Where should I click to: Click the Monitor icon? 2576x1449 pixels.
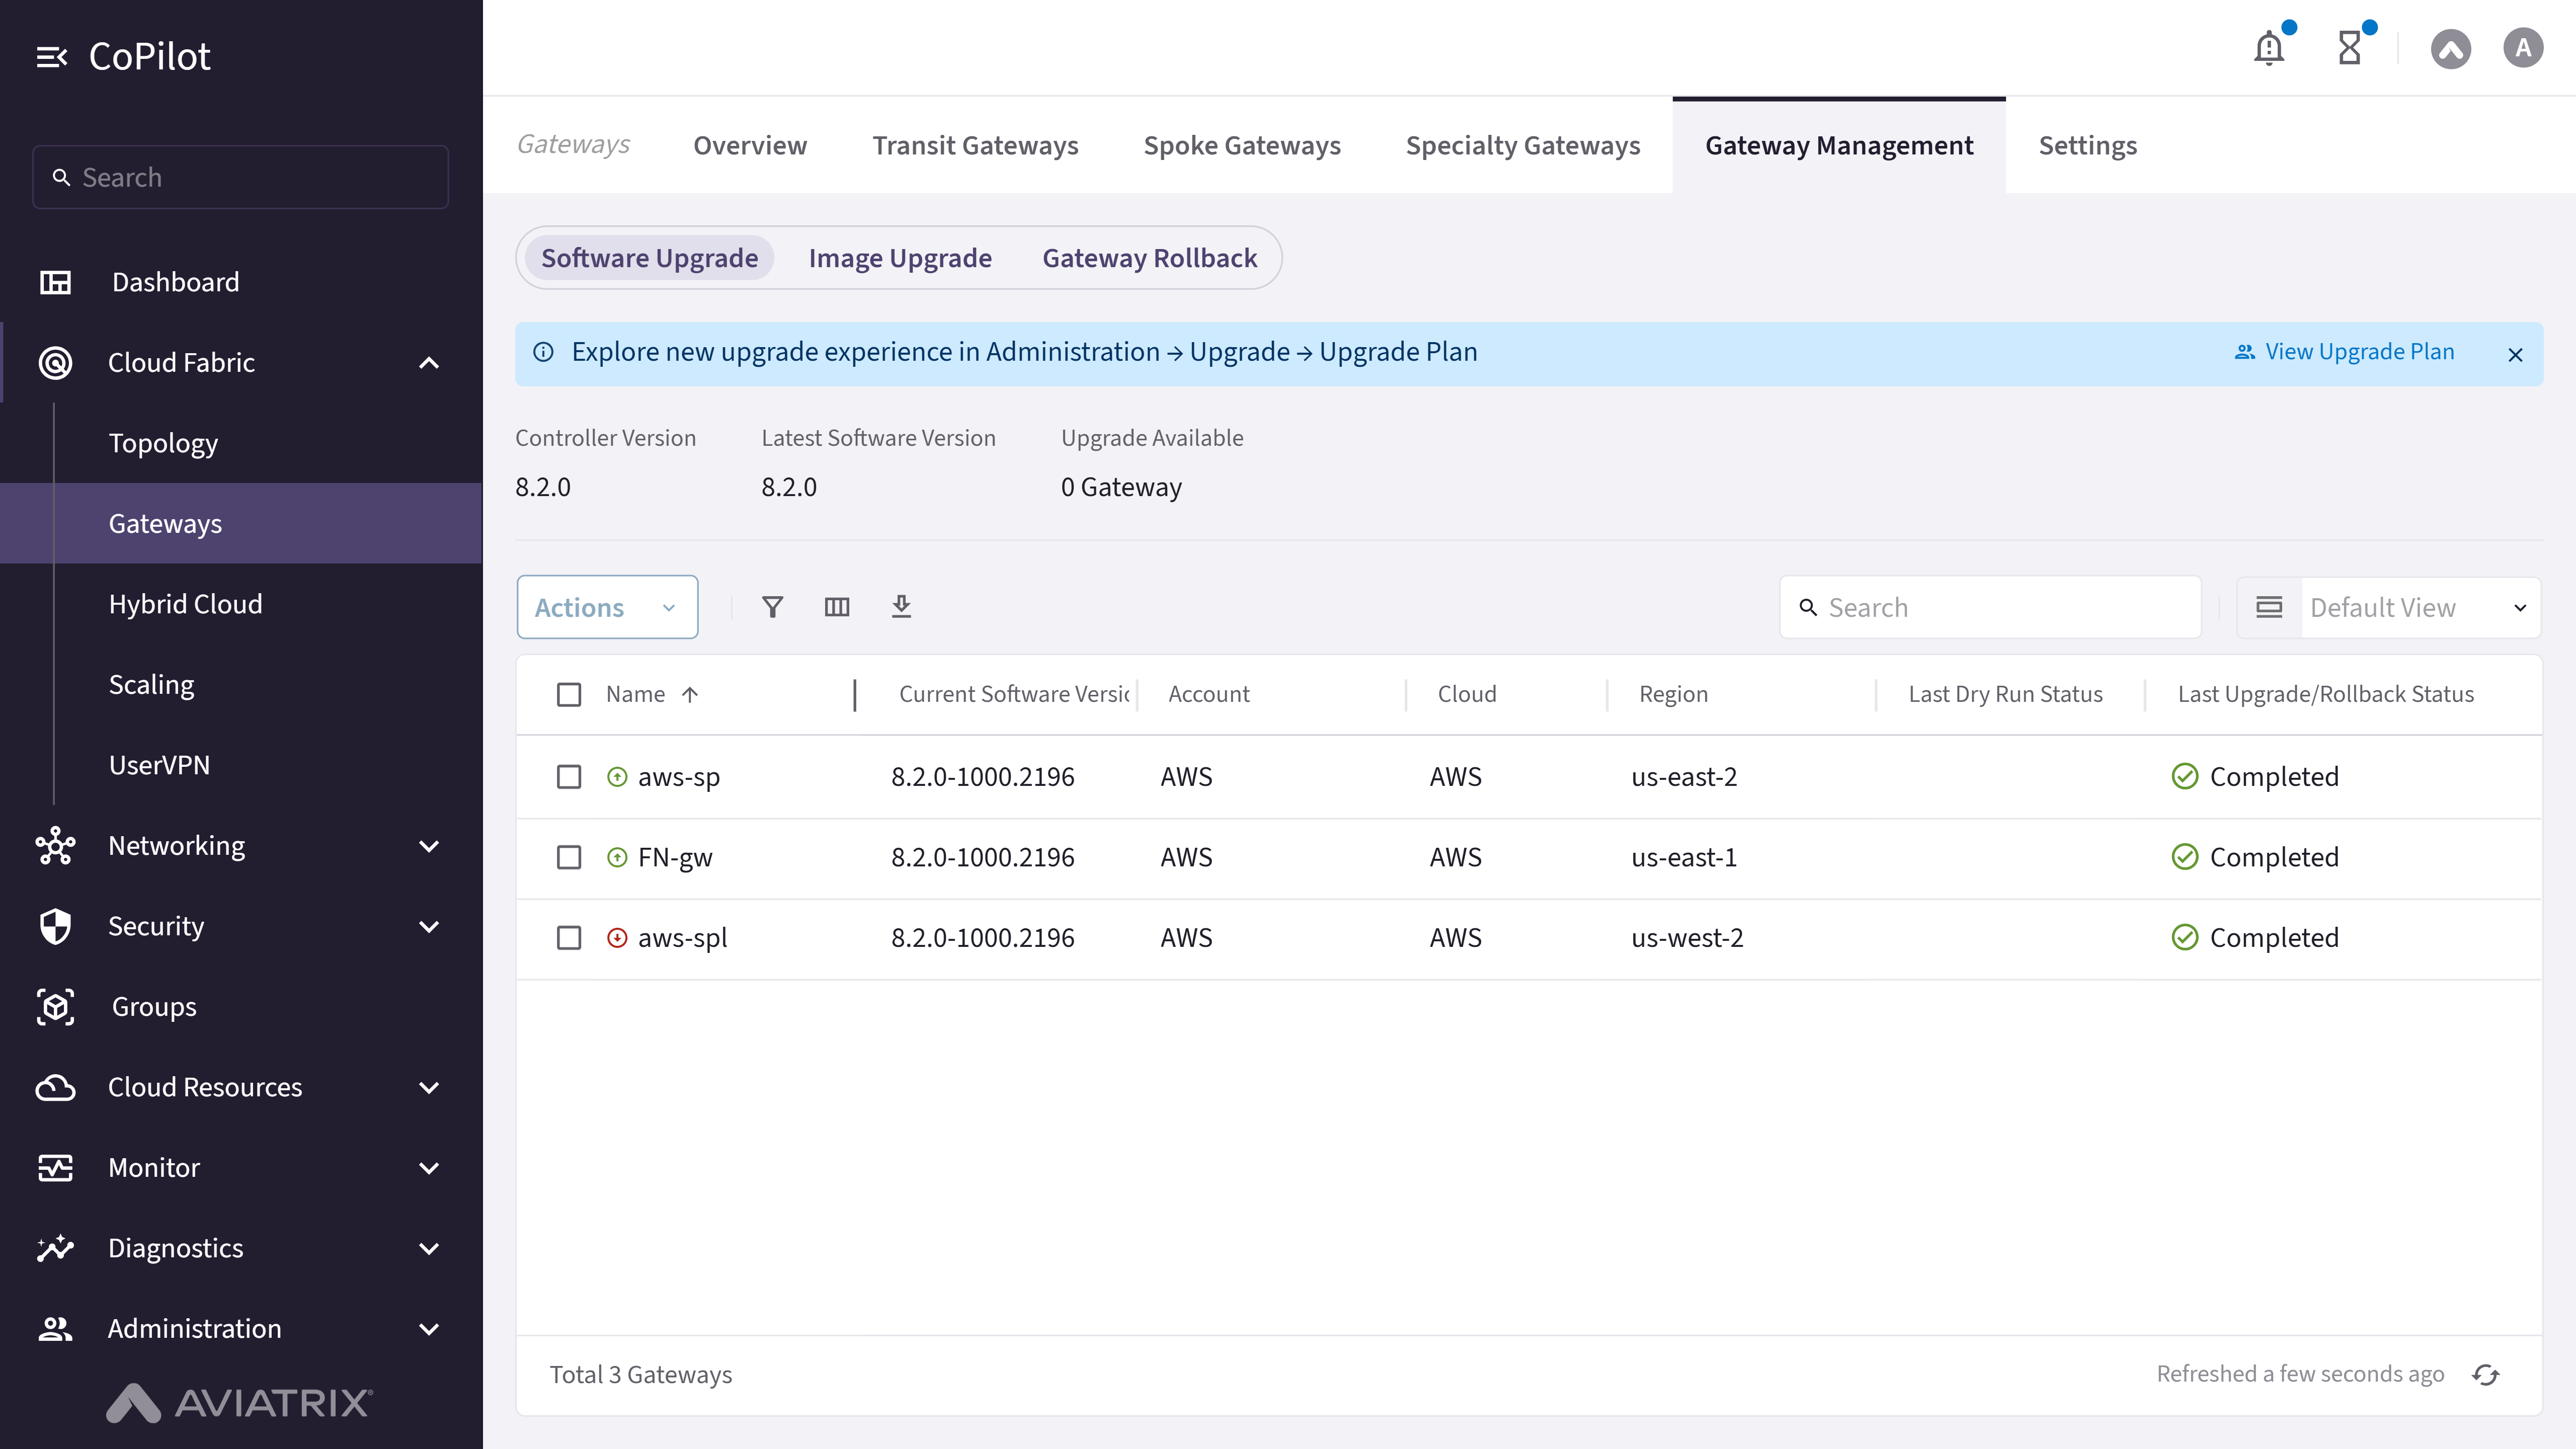(x=55, y=1168)
